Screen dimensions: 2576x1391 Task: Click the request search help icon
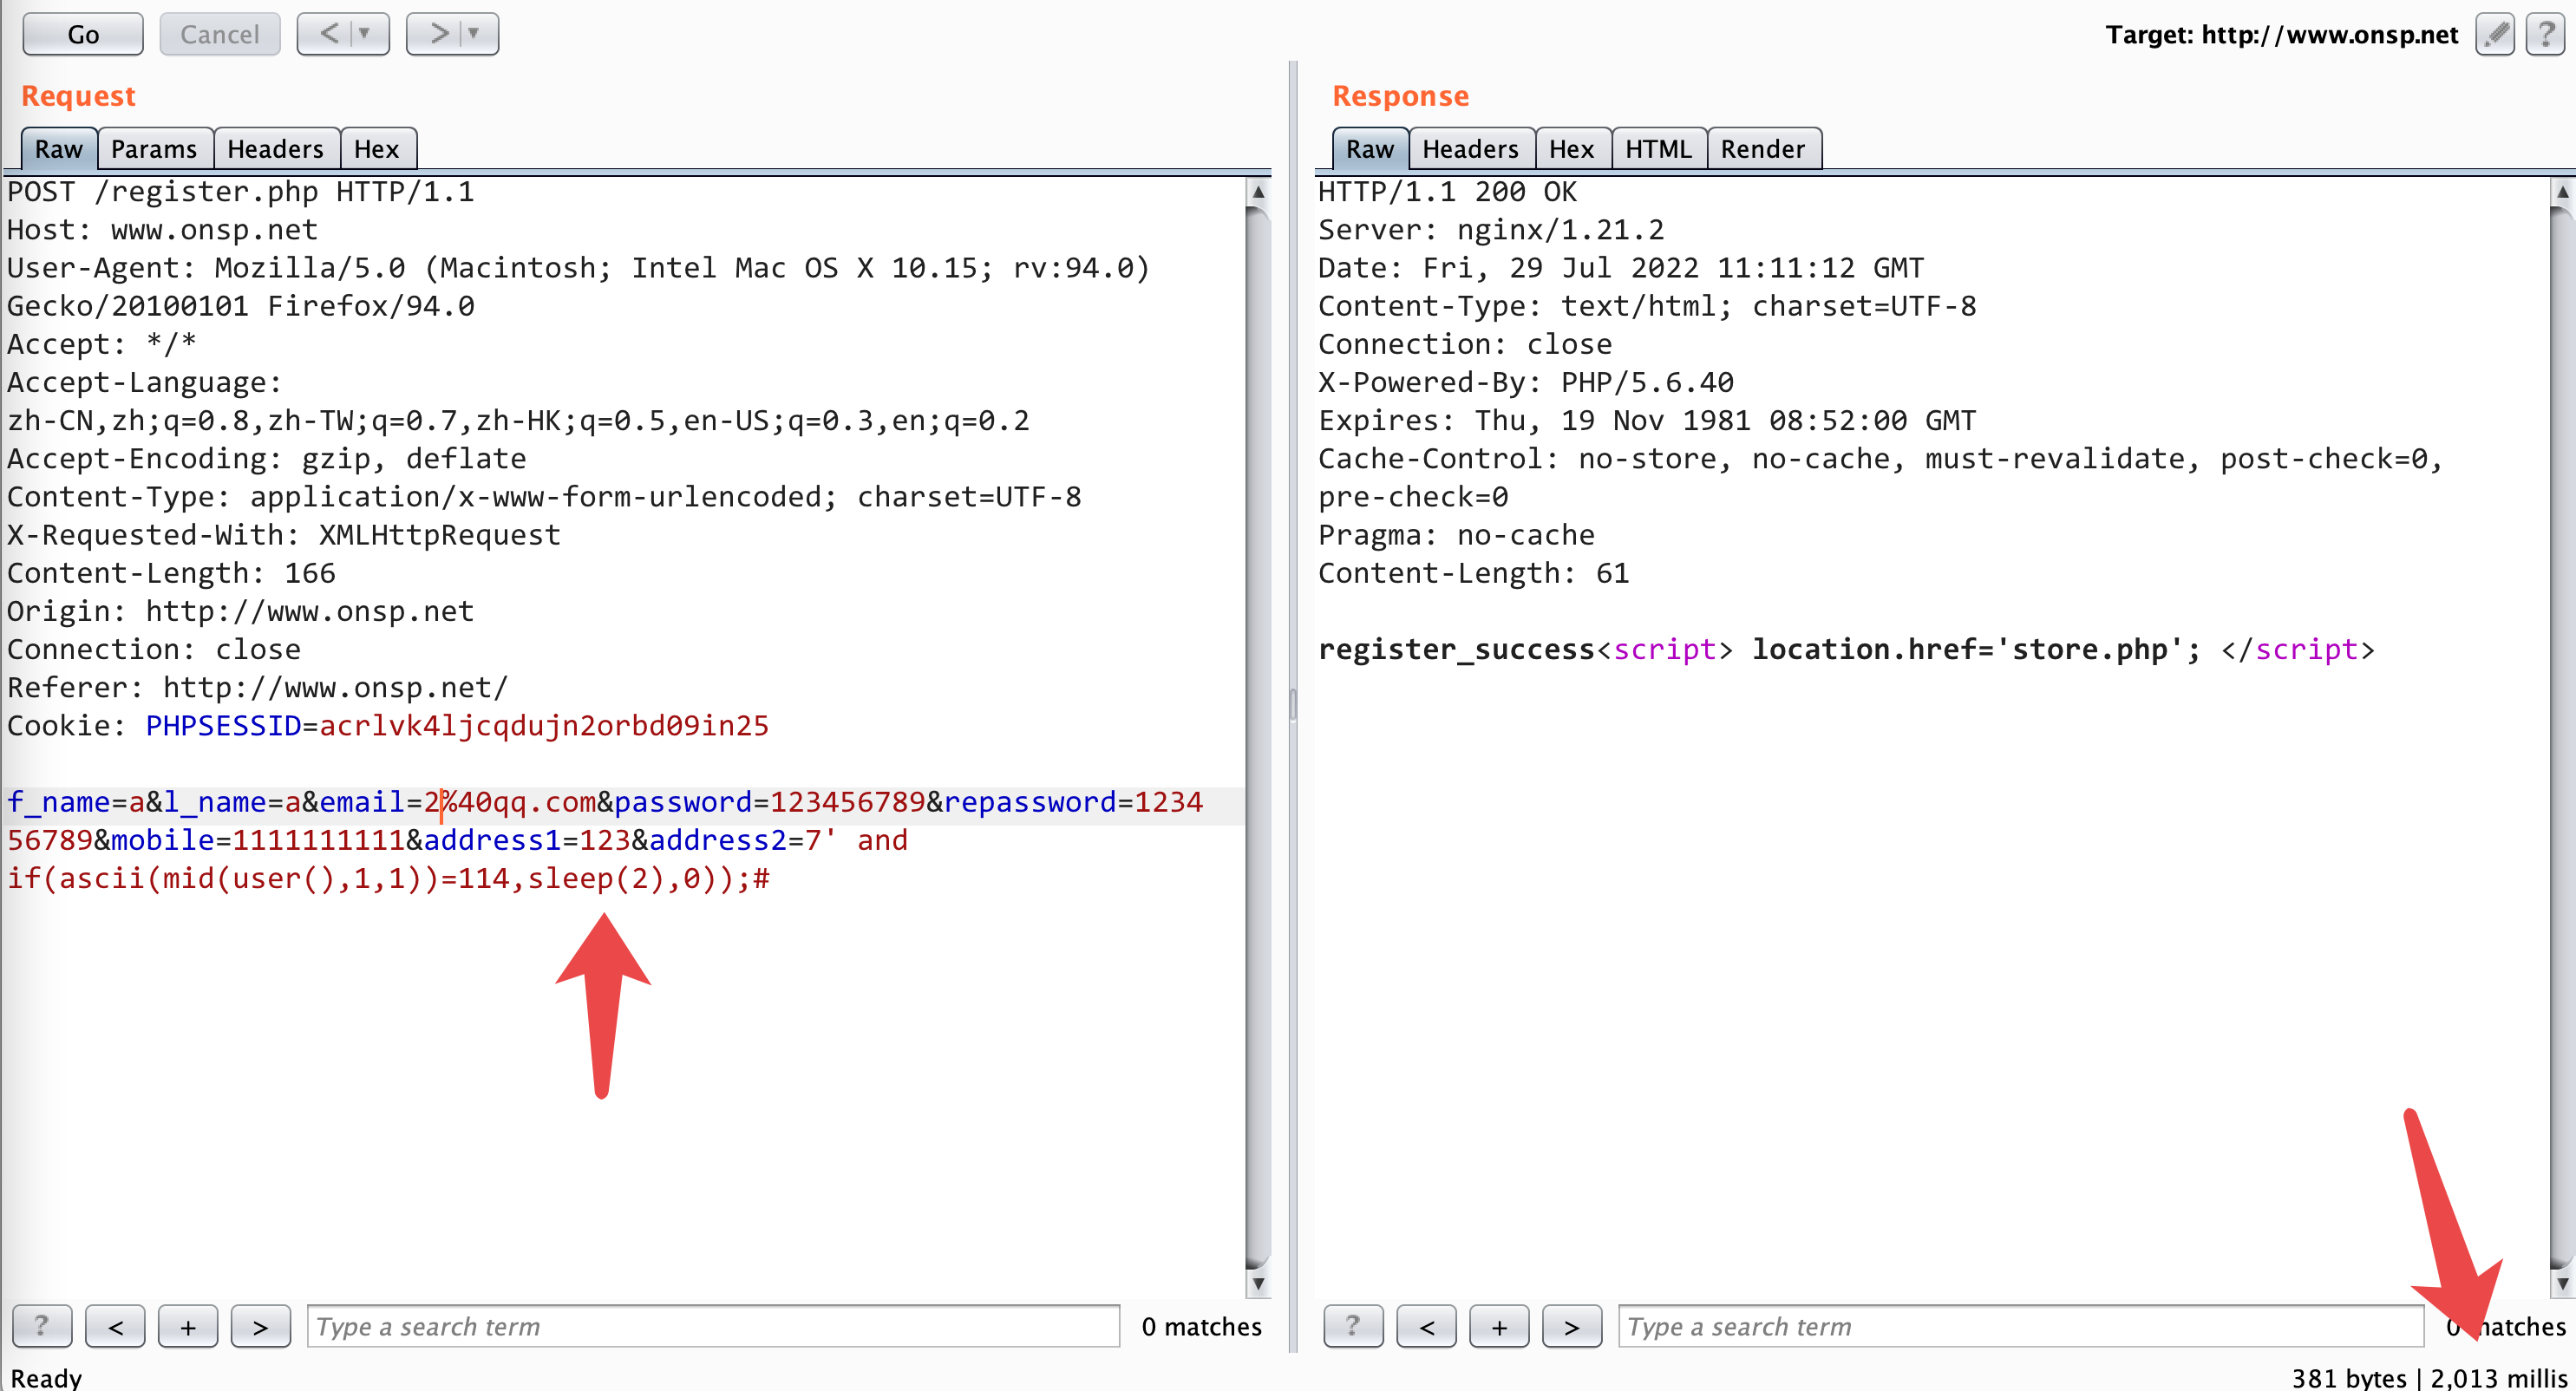pyautogui.click(x=41, y=1326)
